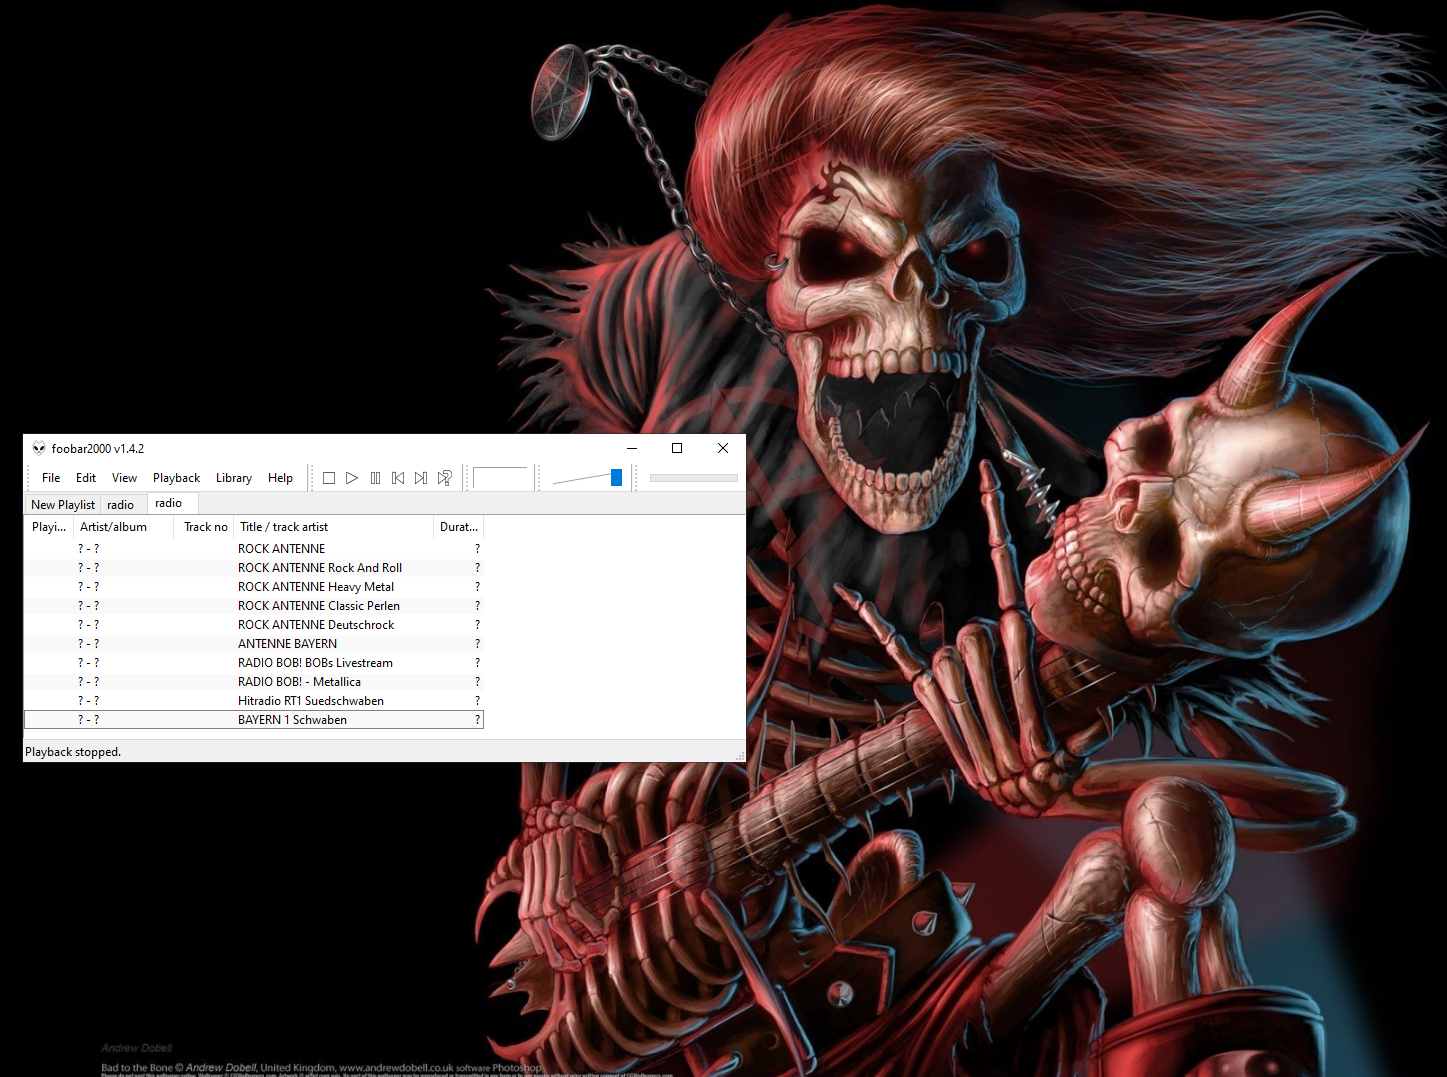Open the Playback menu
This screenshot has height=1077, width=1447.
[x=176, y=478]
